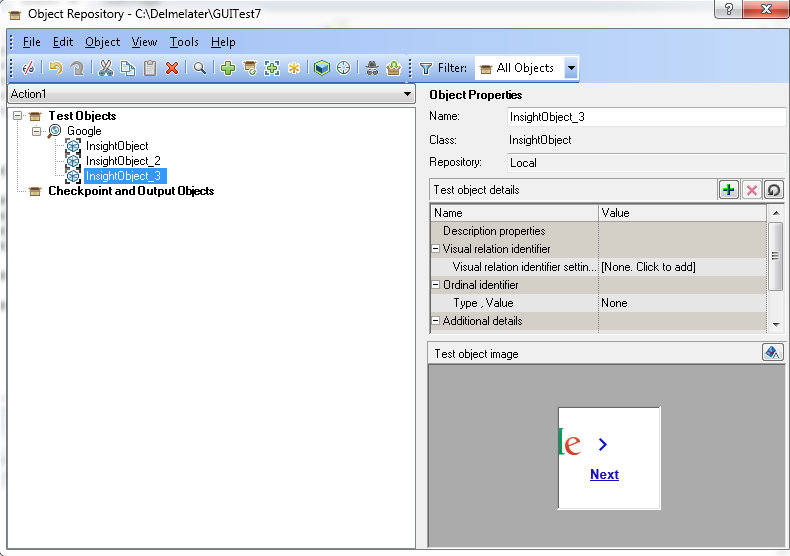Click the green plus add property button
Screen dimensions: 790x556
tap(729, 190)
